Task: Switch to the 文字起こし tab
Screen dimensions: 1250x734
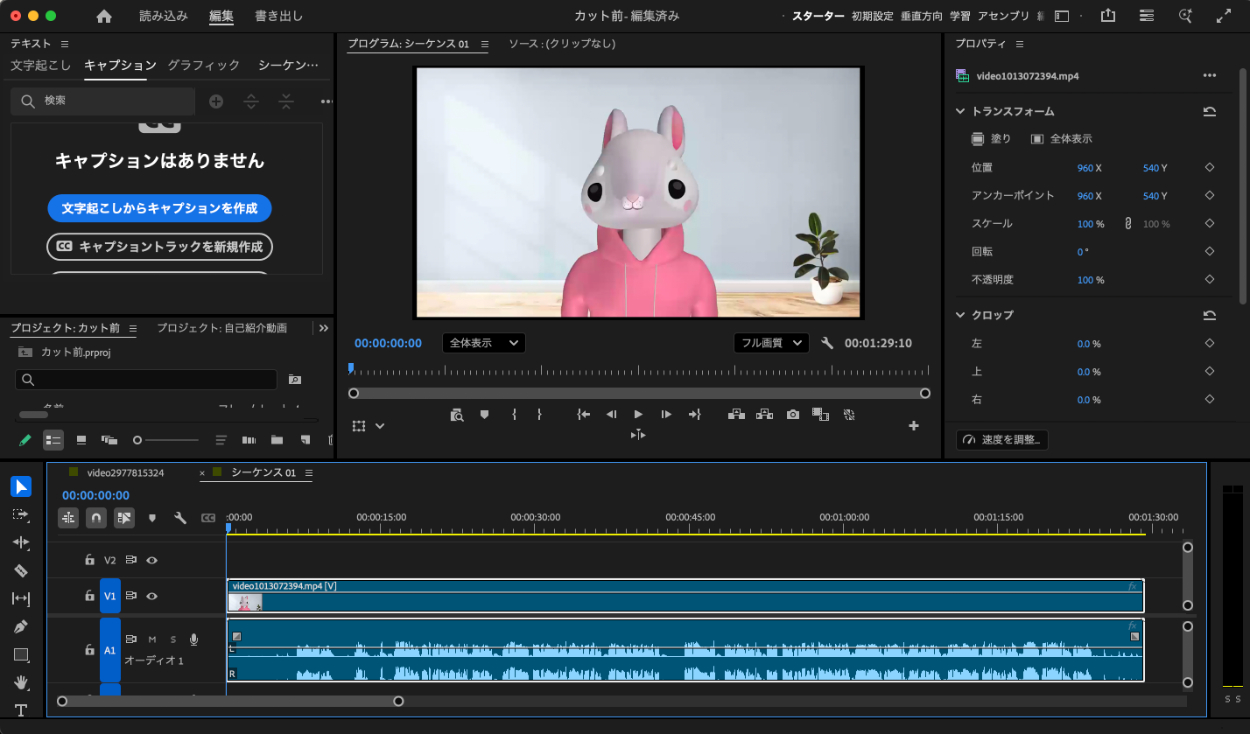Action: 41,65
